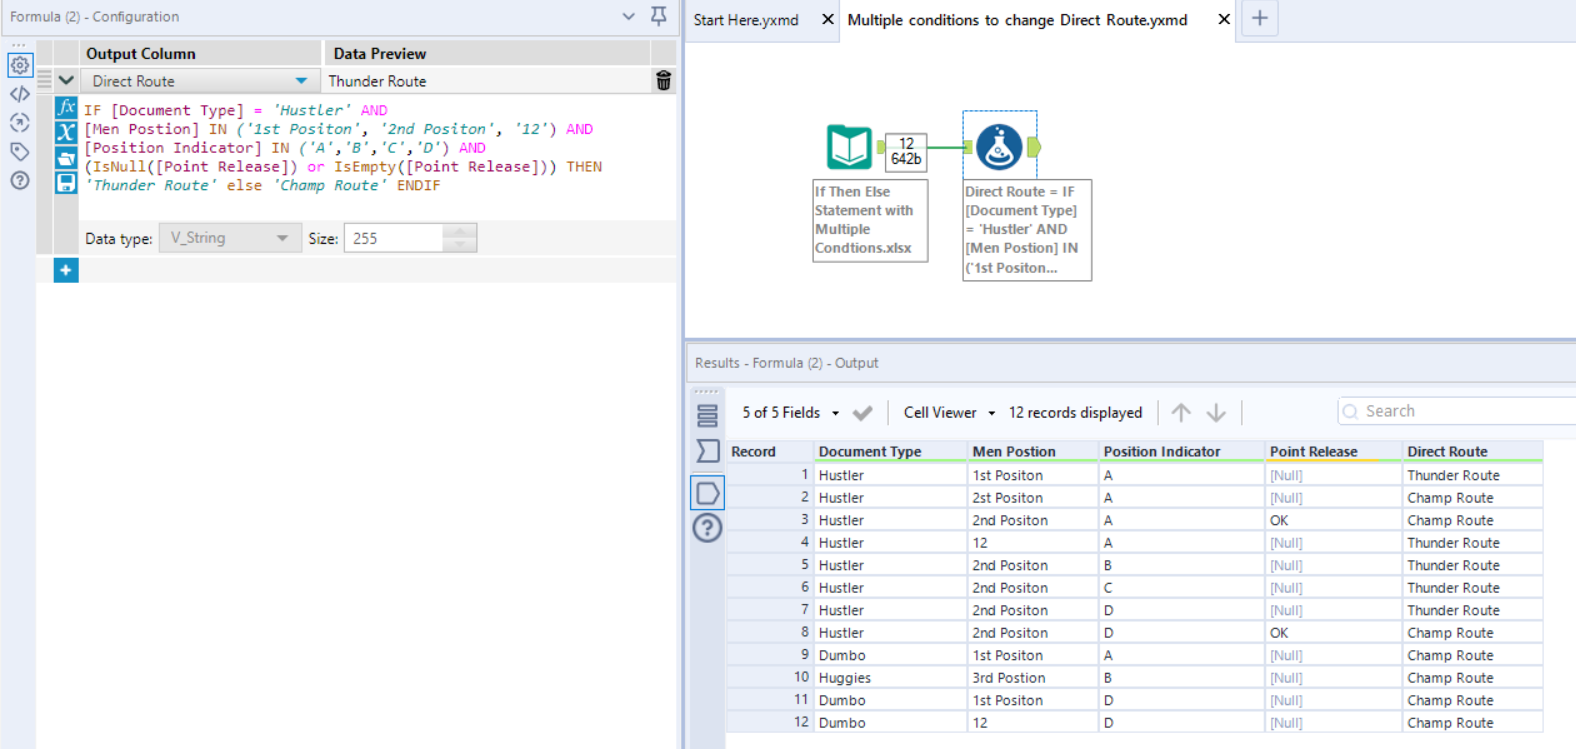1576x749 pixels.
Task: Click the Columns and Constants X icon
Action: (x=66, y=132)
